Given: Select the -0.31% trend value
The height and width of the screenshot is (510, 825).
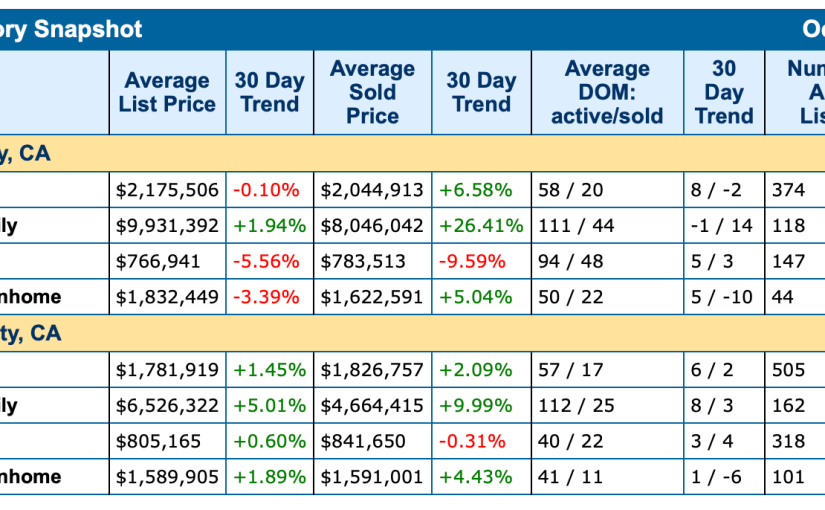Looking at the screenshot, I should (467, 441).
